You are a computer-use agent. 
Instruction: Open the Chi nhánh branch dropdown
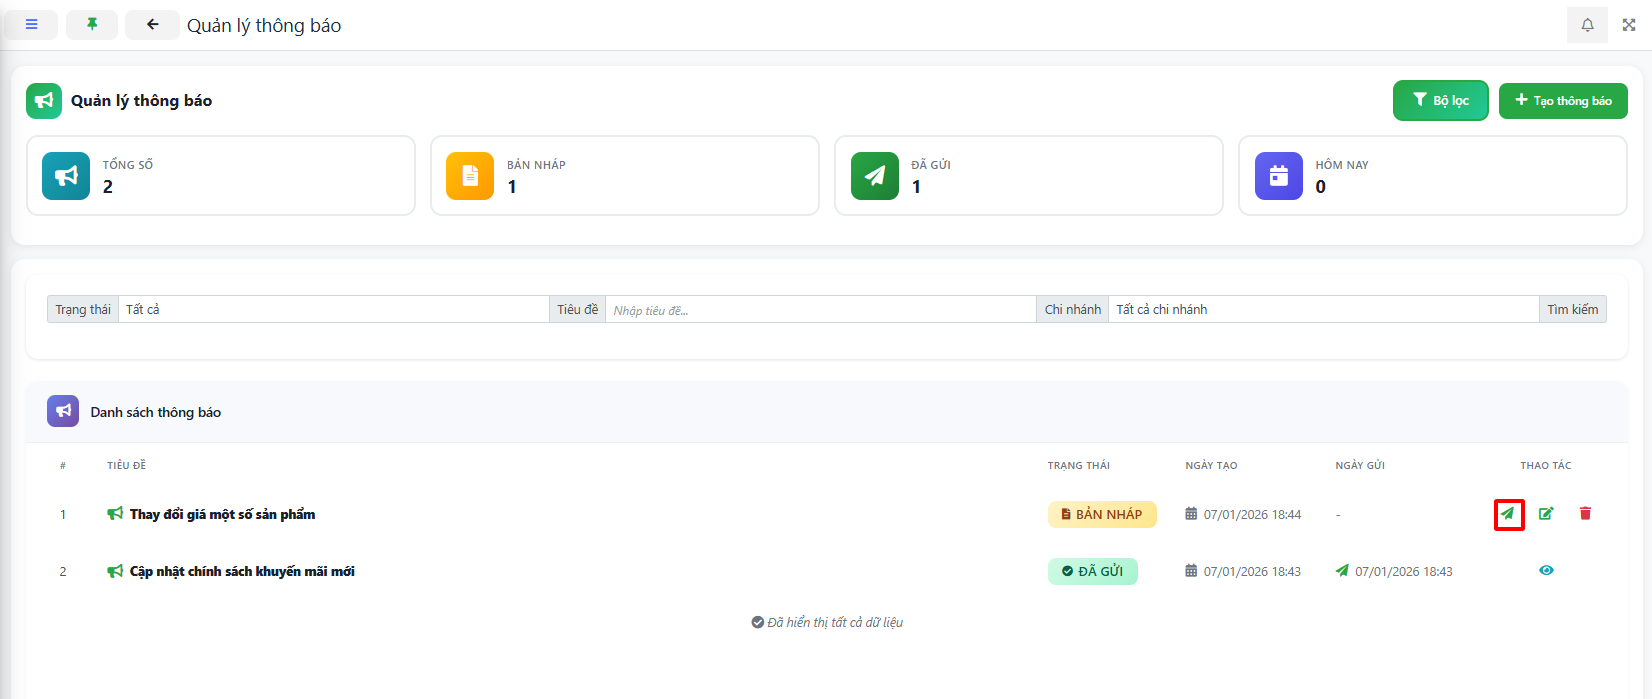pos(1322,310)
